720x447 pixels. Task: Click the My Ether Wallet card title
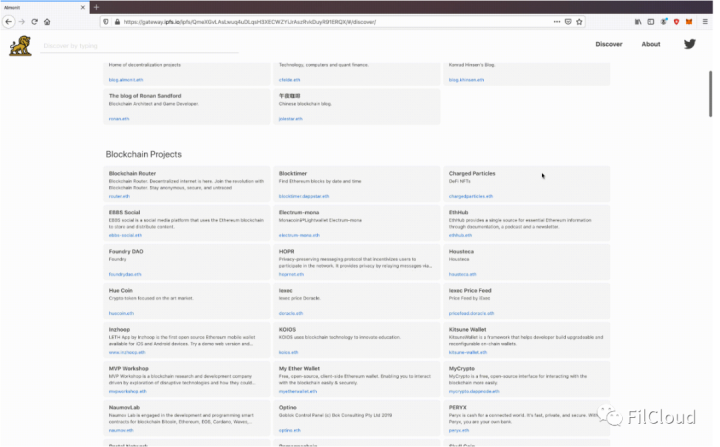coord(299,369)
